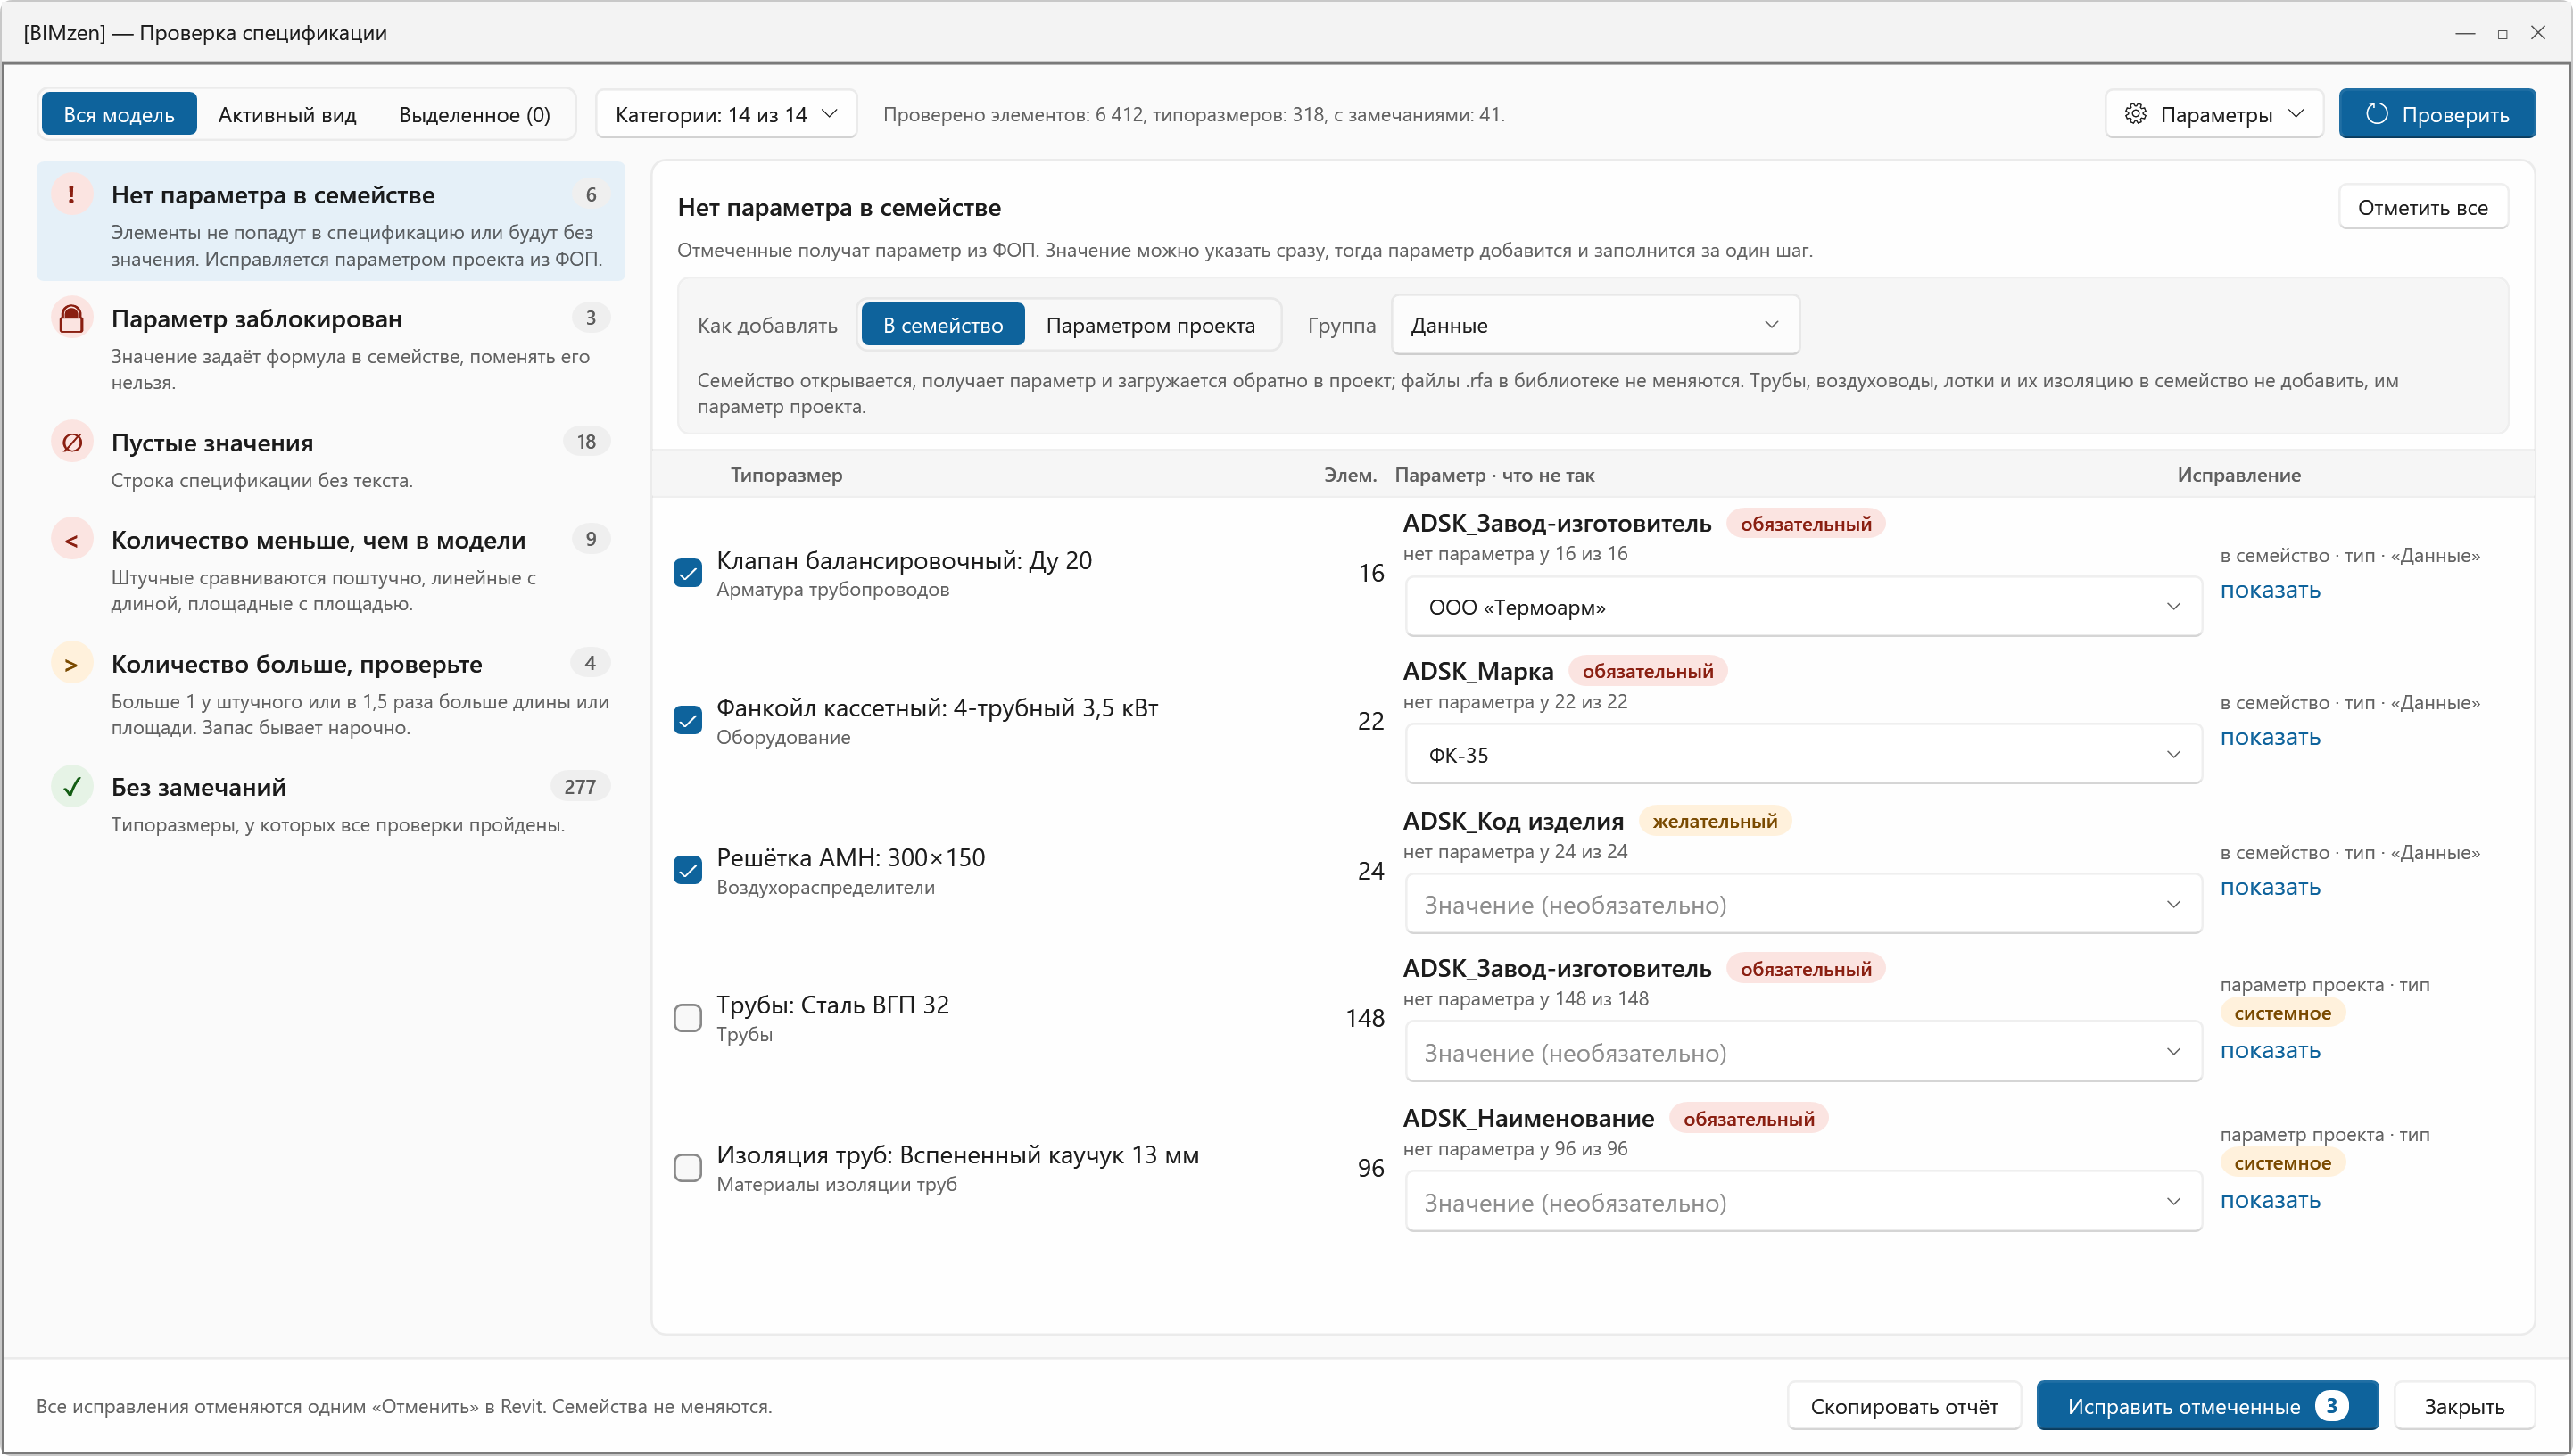
Task: Open value dropdown showing «ФК-35»
Action: pyautogui.click(x=1803, y=755)
